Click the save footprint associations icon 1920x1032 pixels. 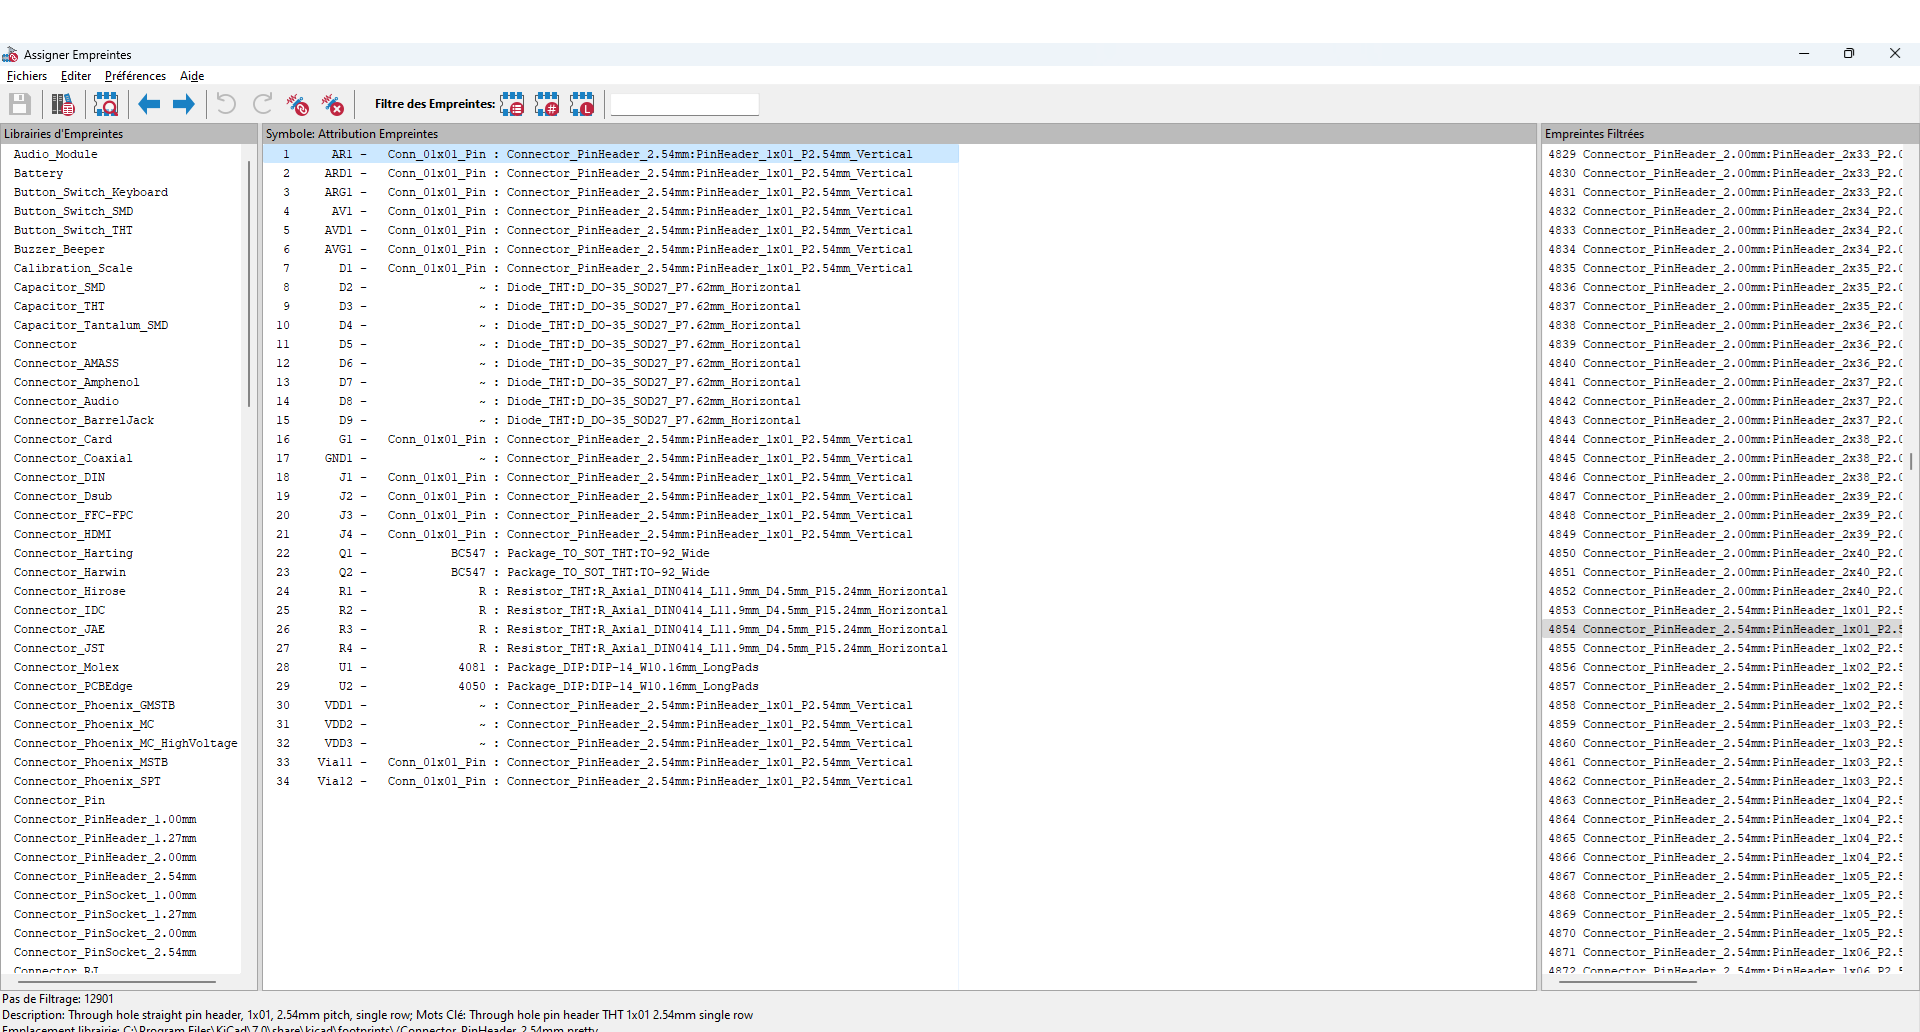pos(20,104)
